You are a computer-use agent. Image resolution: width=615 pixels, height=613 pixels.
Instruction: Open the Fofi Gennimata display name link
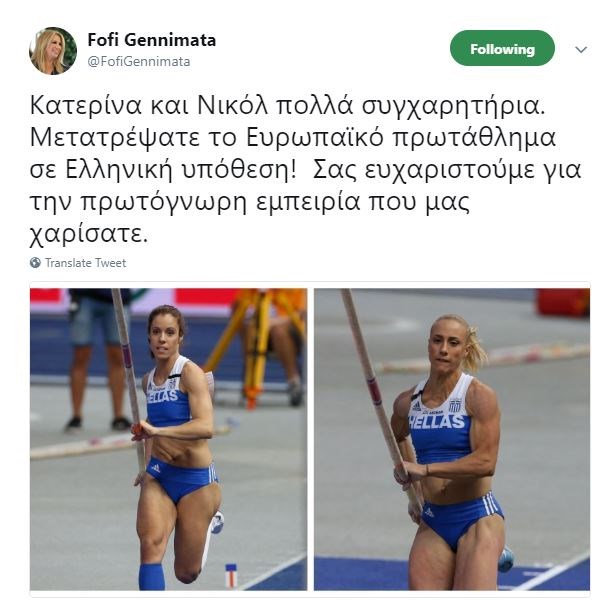tap(151, 40)
